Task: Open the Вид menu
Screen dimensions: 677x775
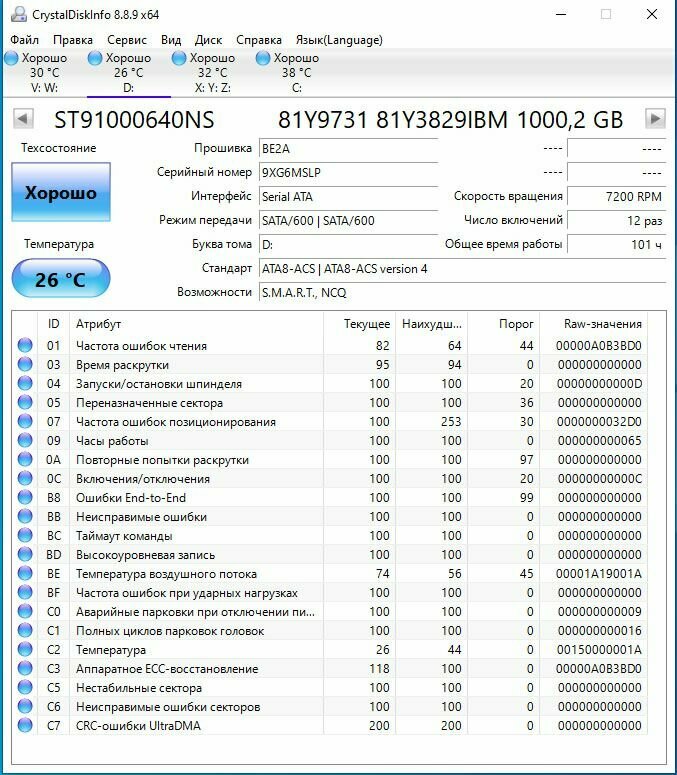Action: 171,40
